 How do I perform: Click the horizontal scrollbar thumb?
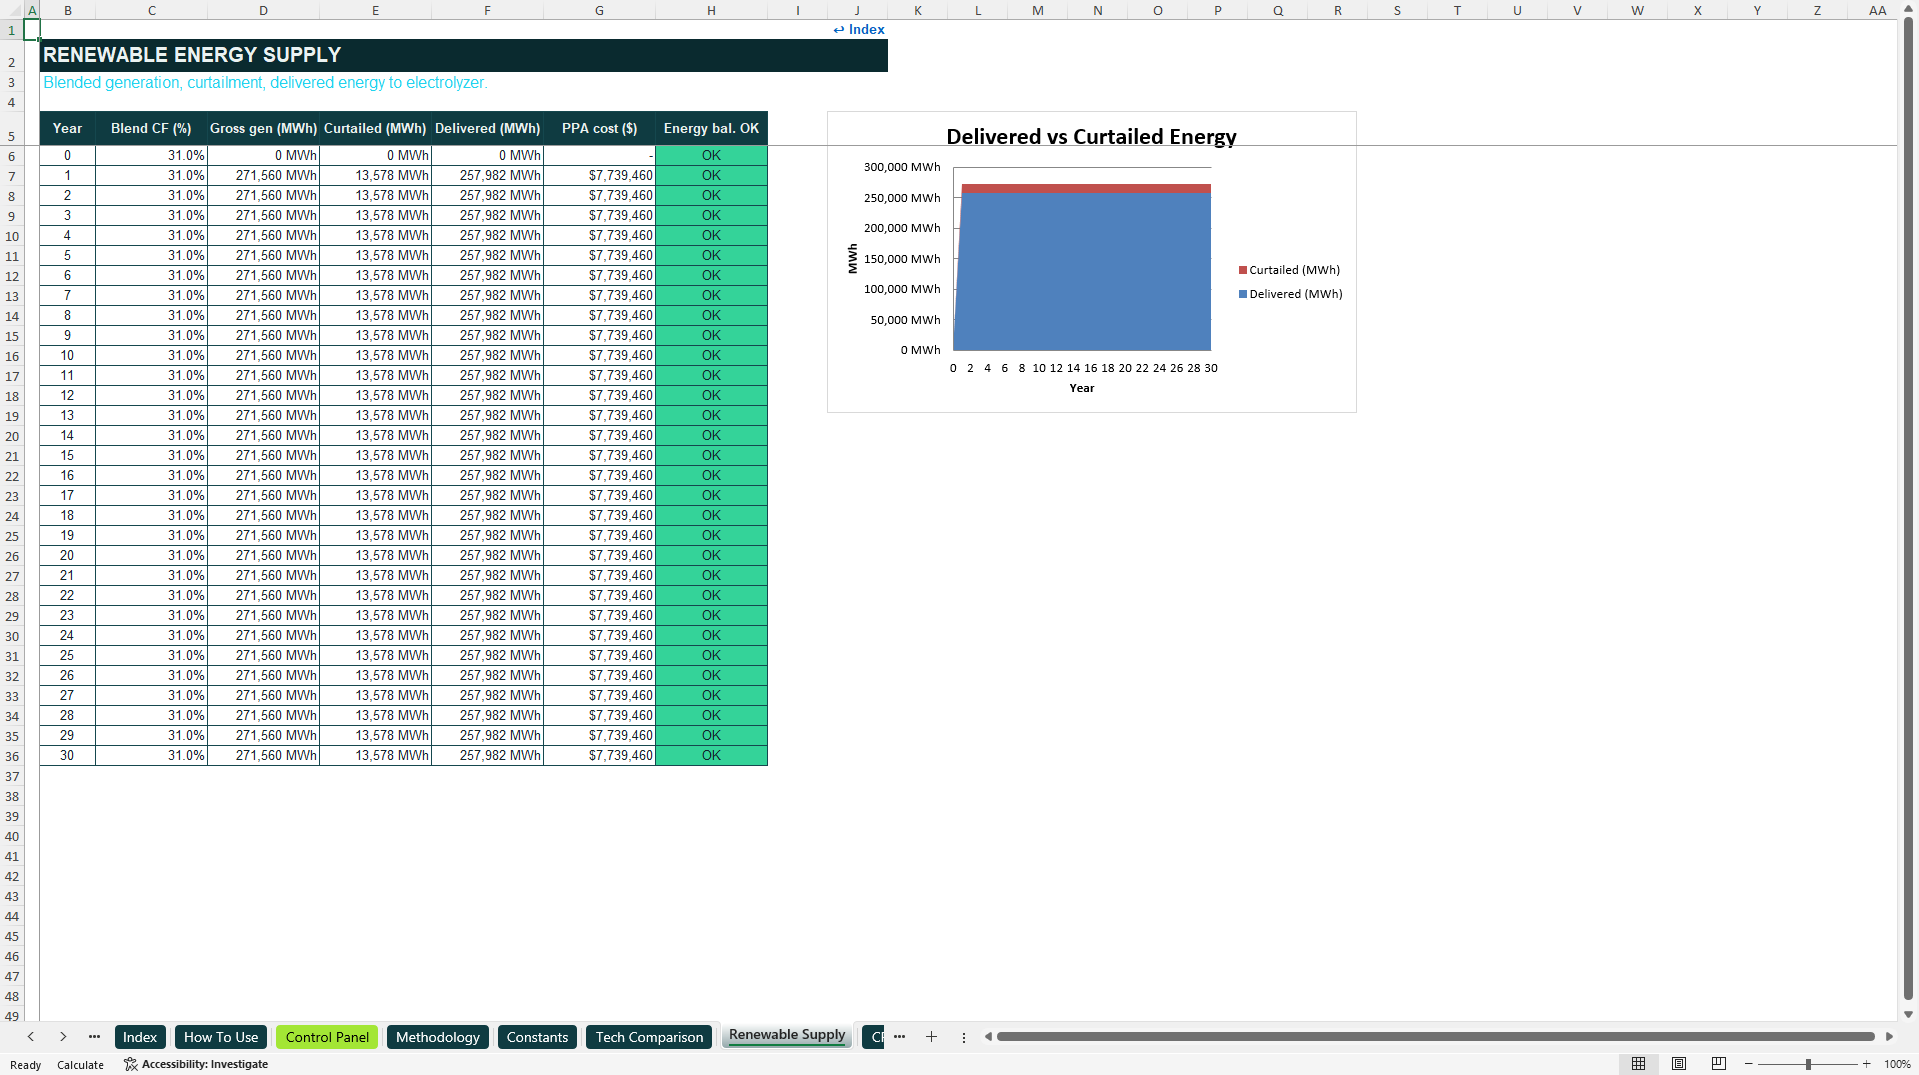[x=1435, y=1037]
